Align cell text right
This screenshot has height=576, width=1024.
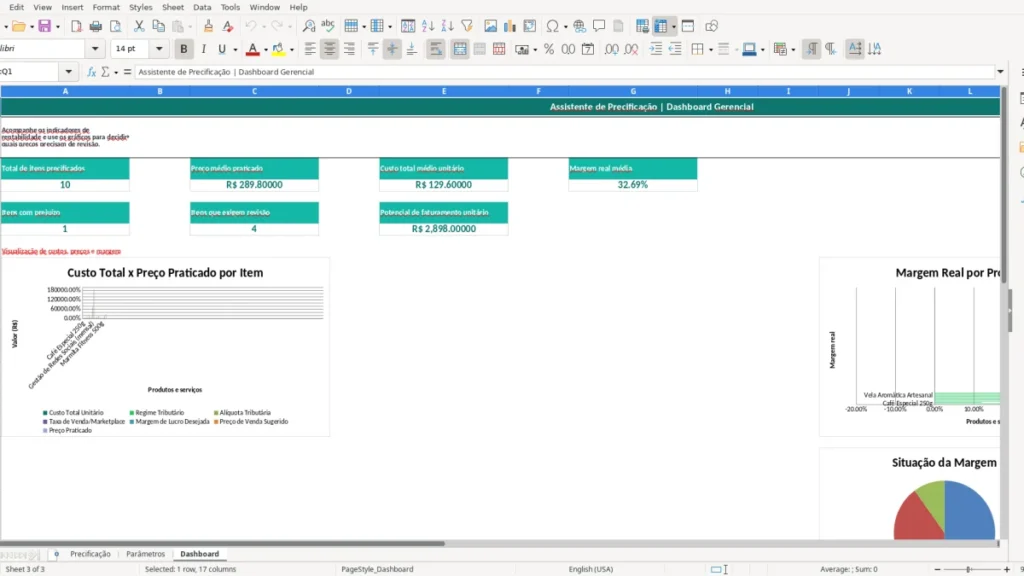(x=349, y=49)
